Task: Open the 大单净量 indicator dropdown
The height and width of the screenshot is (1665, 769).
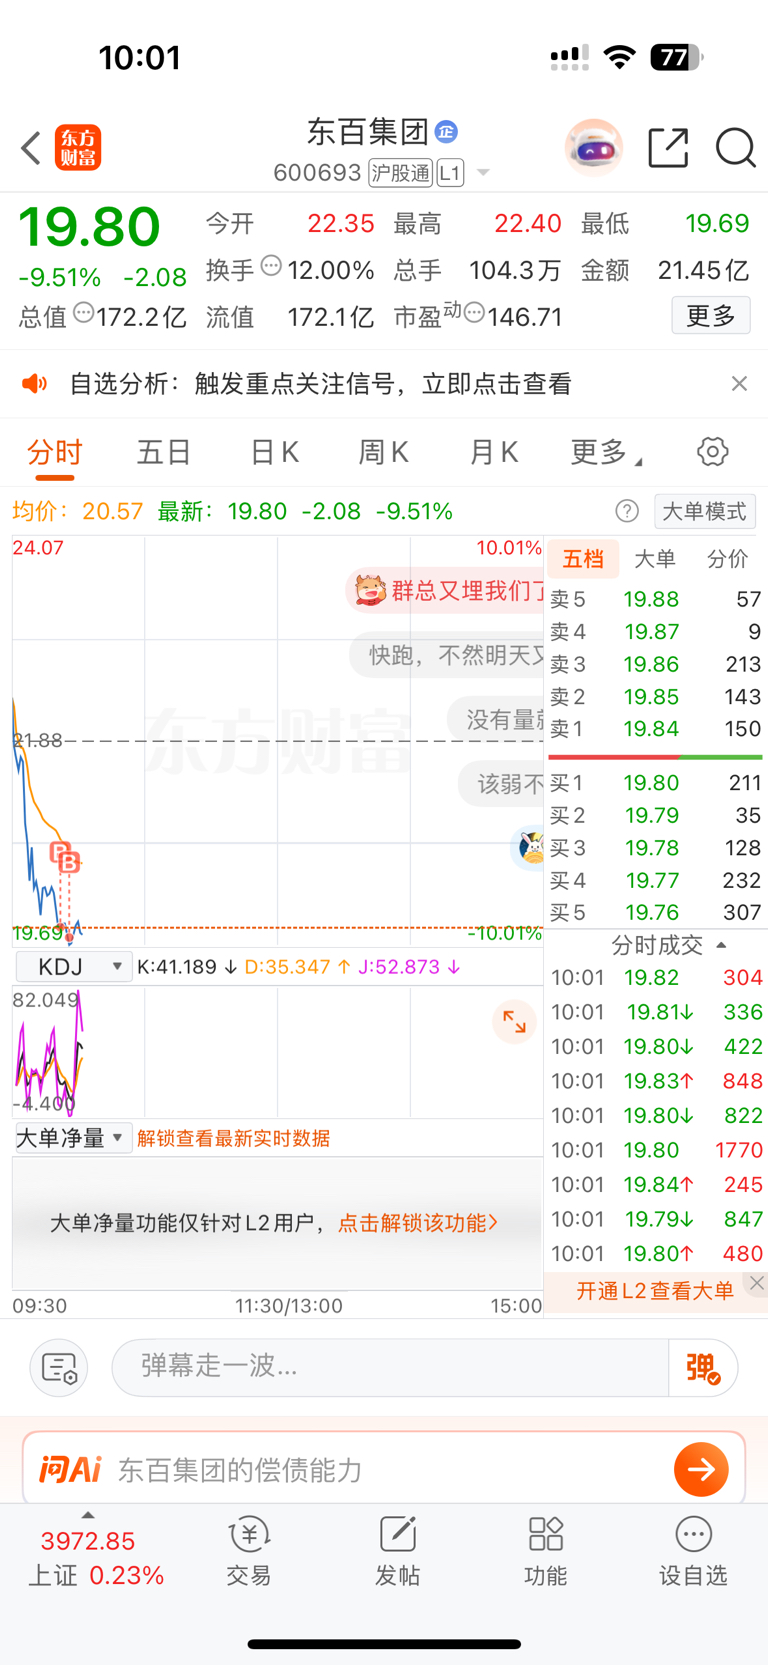Action: coord(74,1138)
